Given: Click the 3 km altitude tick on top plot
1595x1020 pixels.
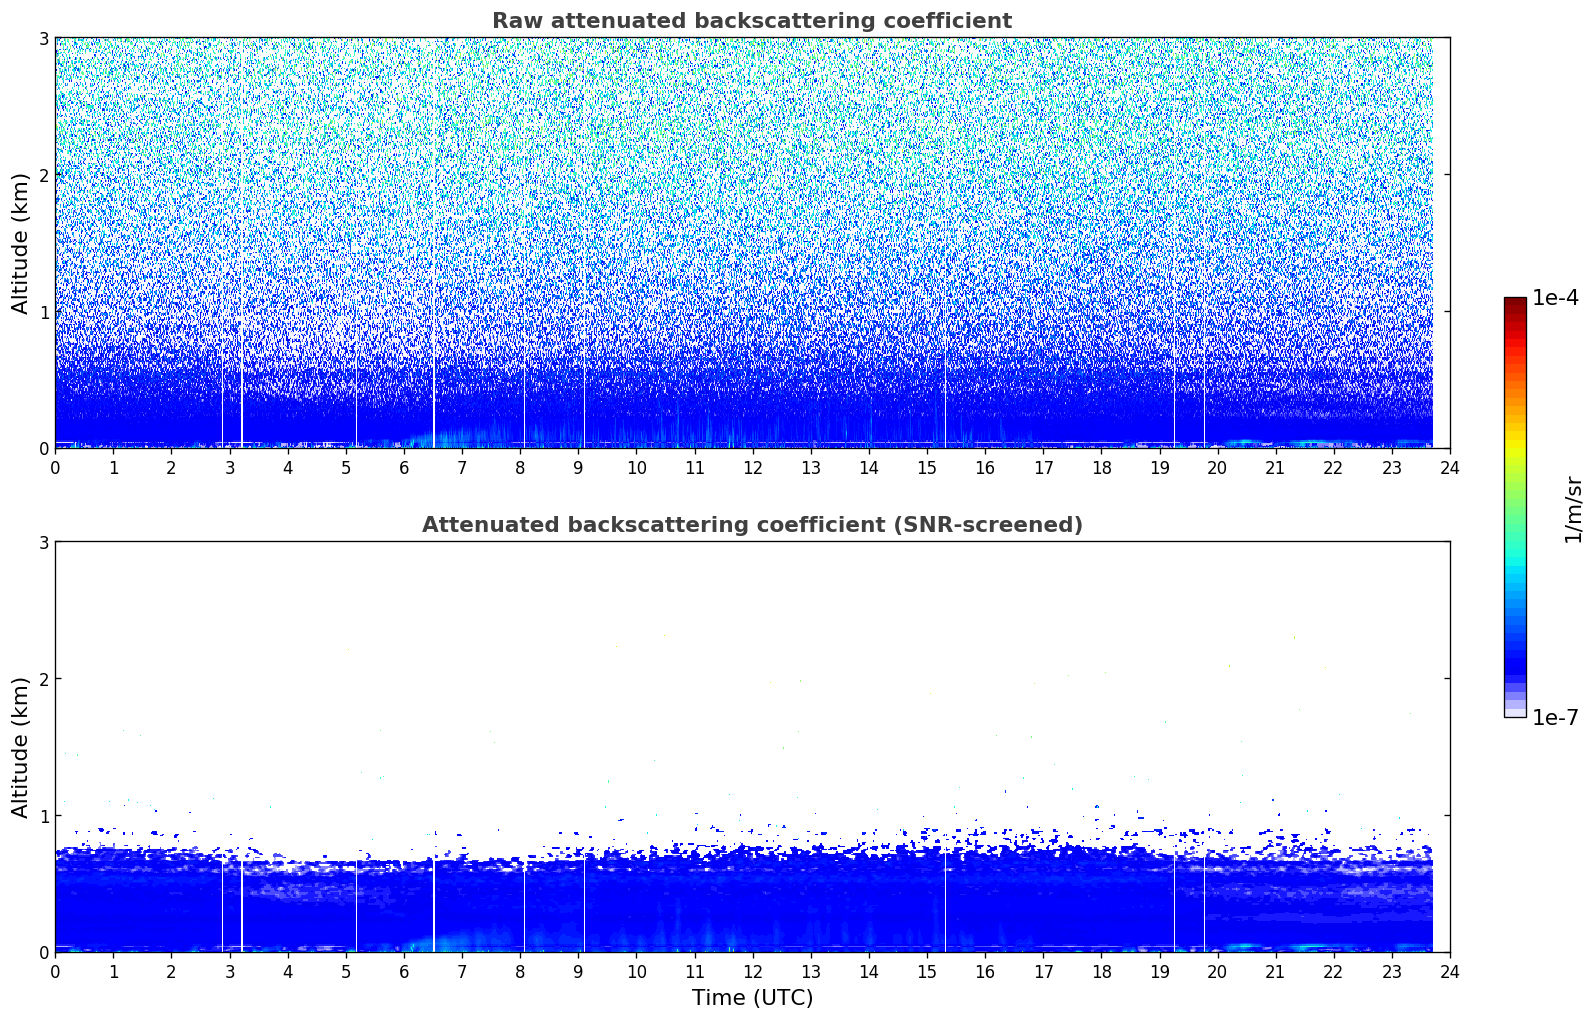Looking at the screenshot, I should 43,38.
